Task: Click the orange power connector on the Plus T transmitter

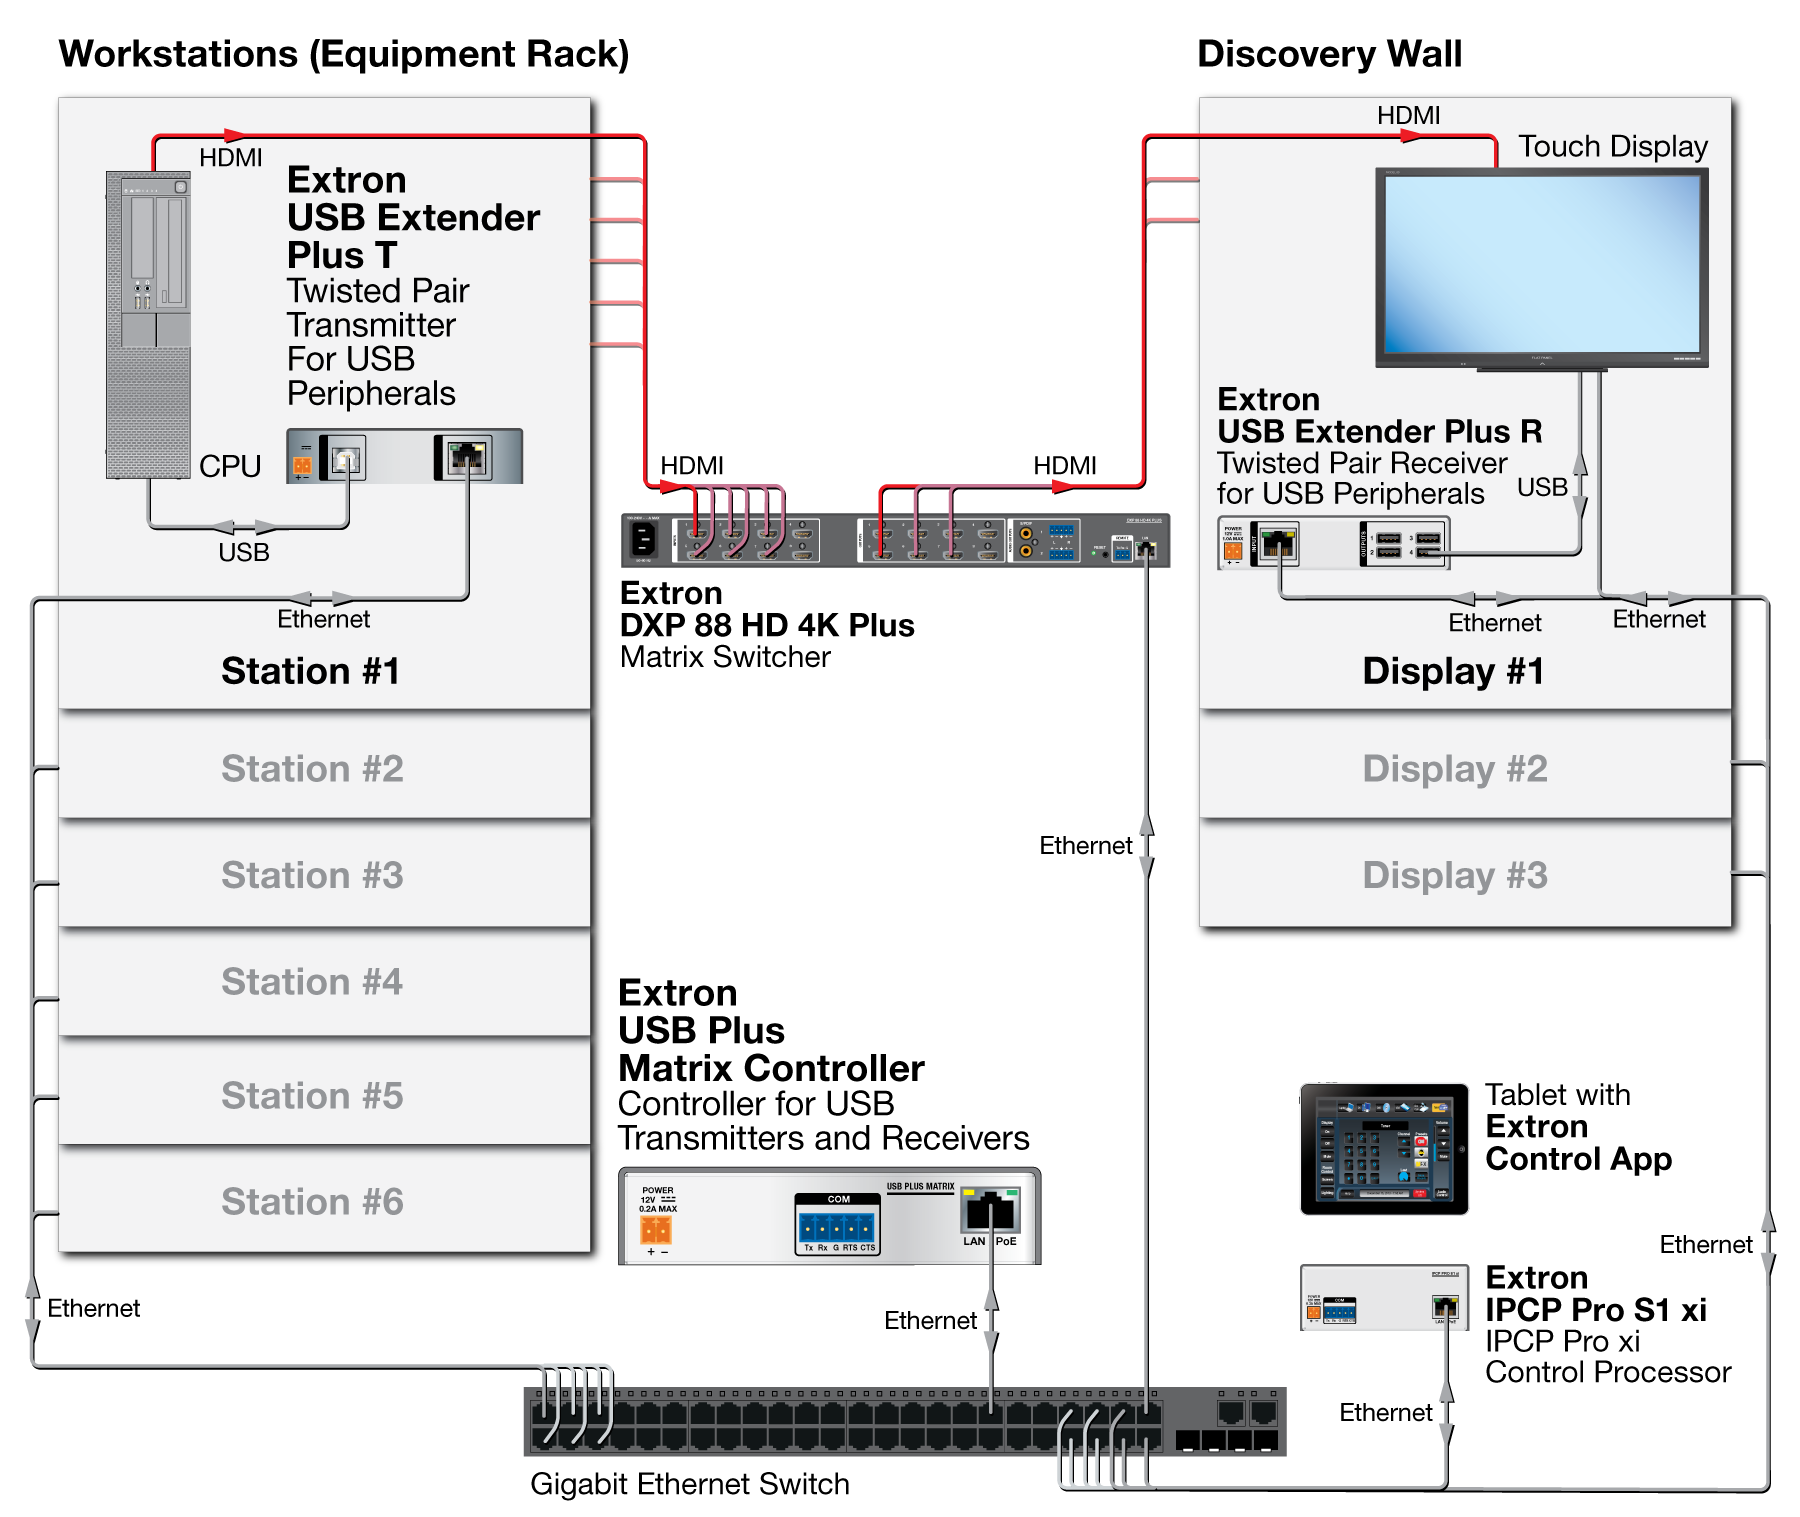Action: 302,465
